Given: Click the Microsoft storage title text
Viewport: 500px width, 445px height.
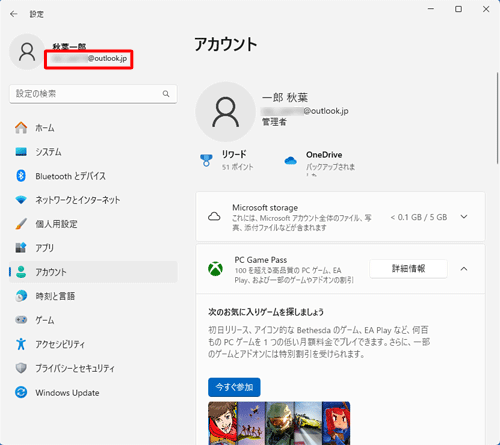Looking at the screenshot, I should [265, 208].
